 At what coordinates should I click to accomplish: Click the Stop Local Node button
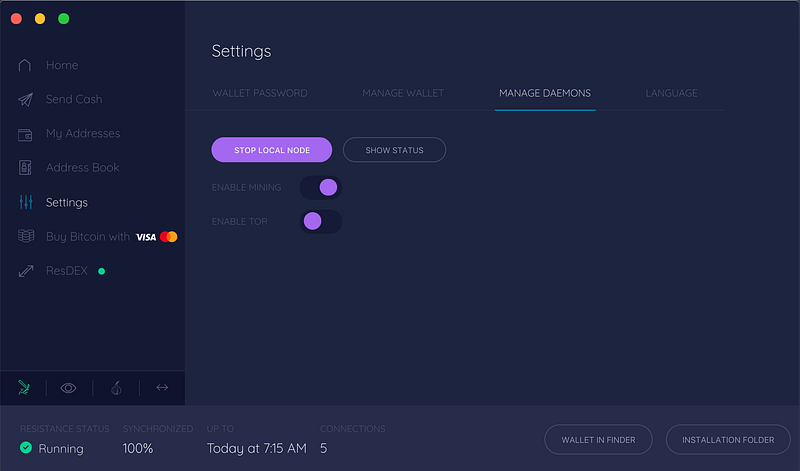271,150
